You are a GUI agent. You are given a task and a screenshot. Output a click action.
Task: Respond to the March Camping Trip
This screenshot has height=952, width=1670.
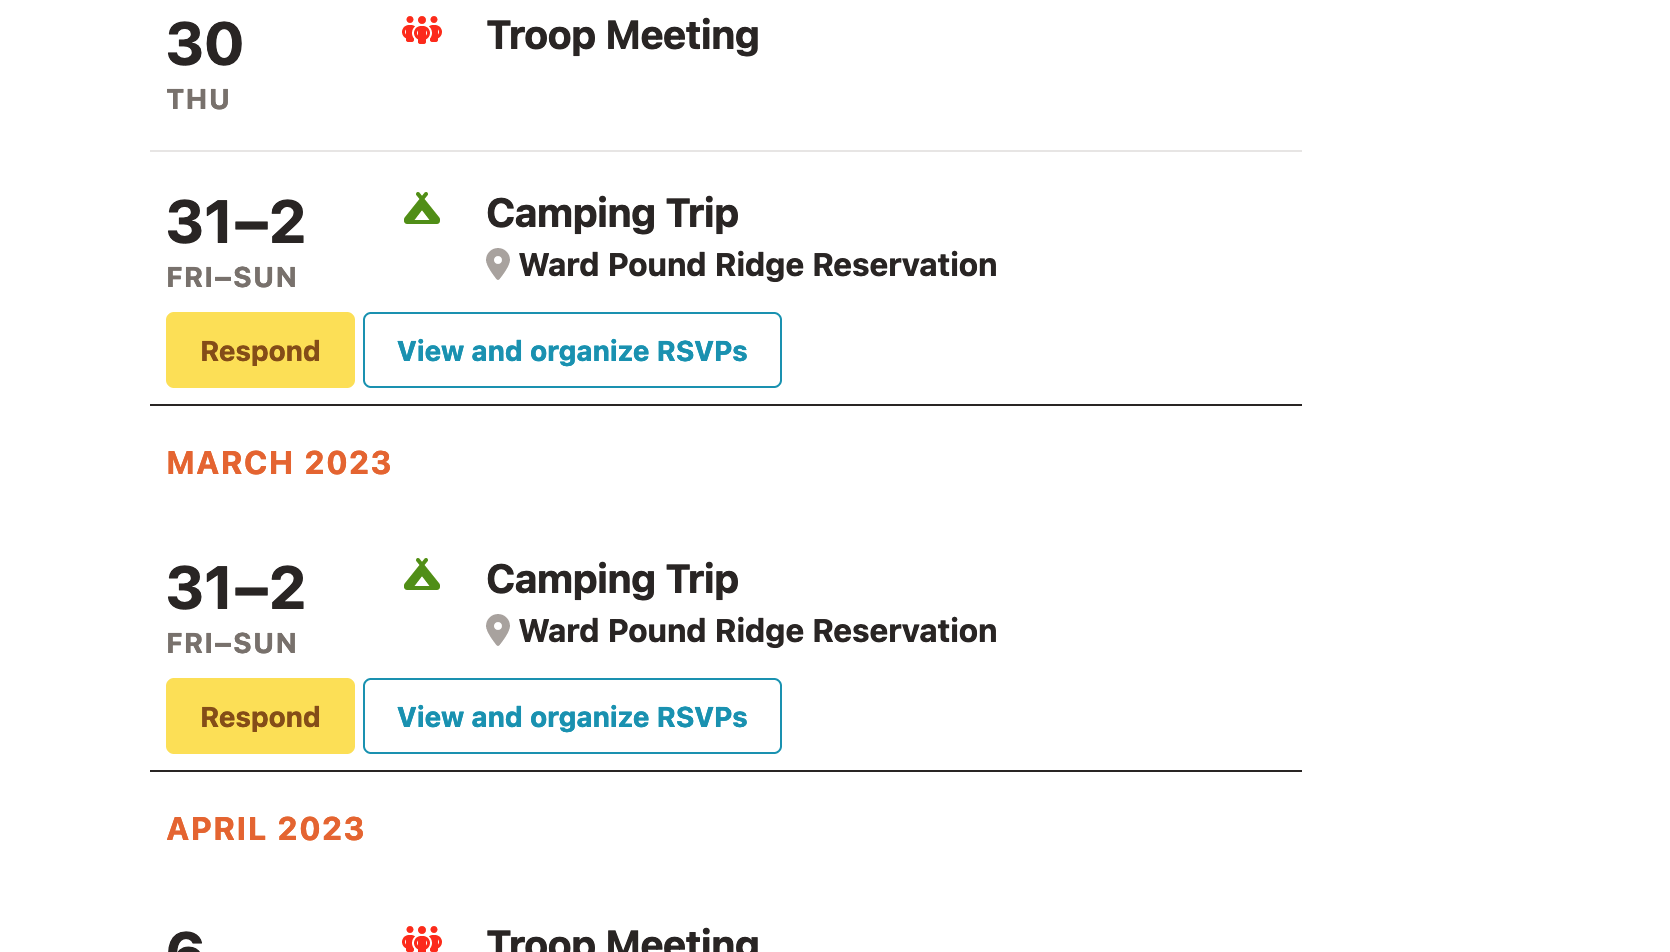pyautogui.click(x=260, y=716)
